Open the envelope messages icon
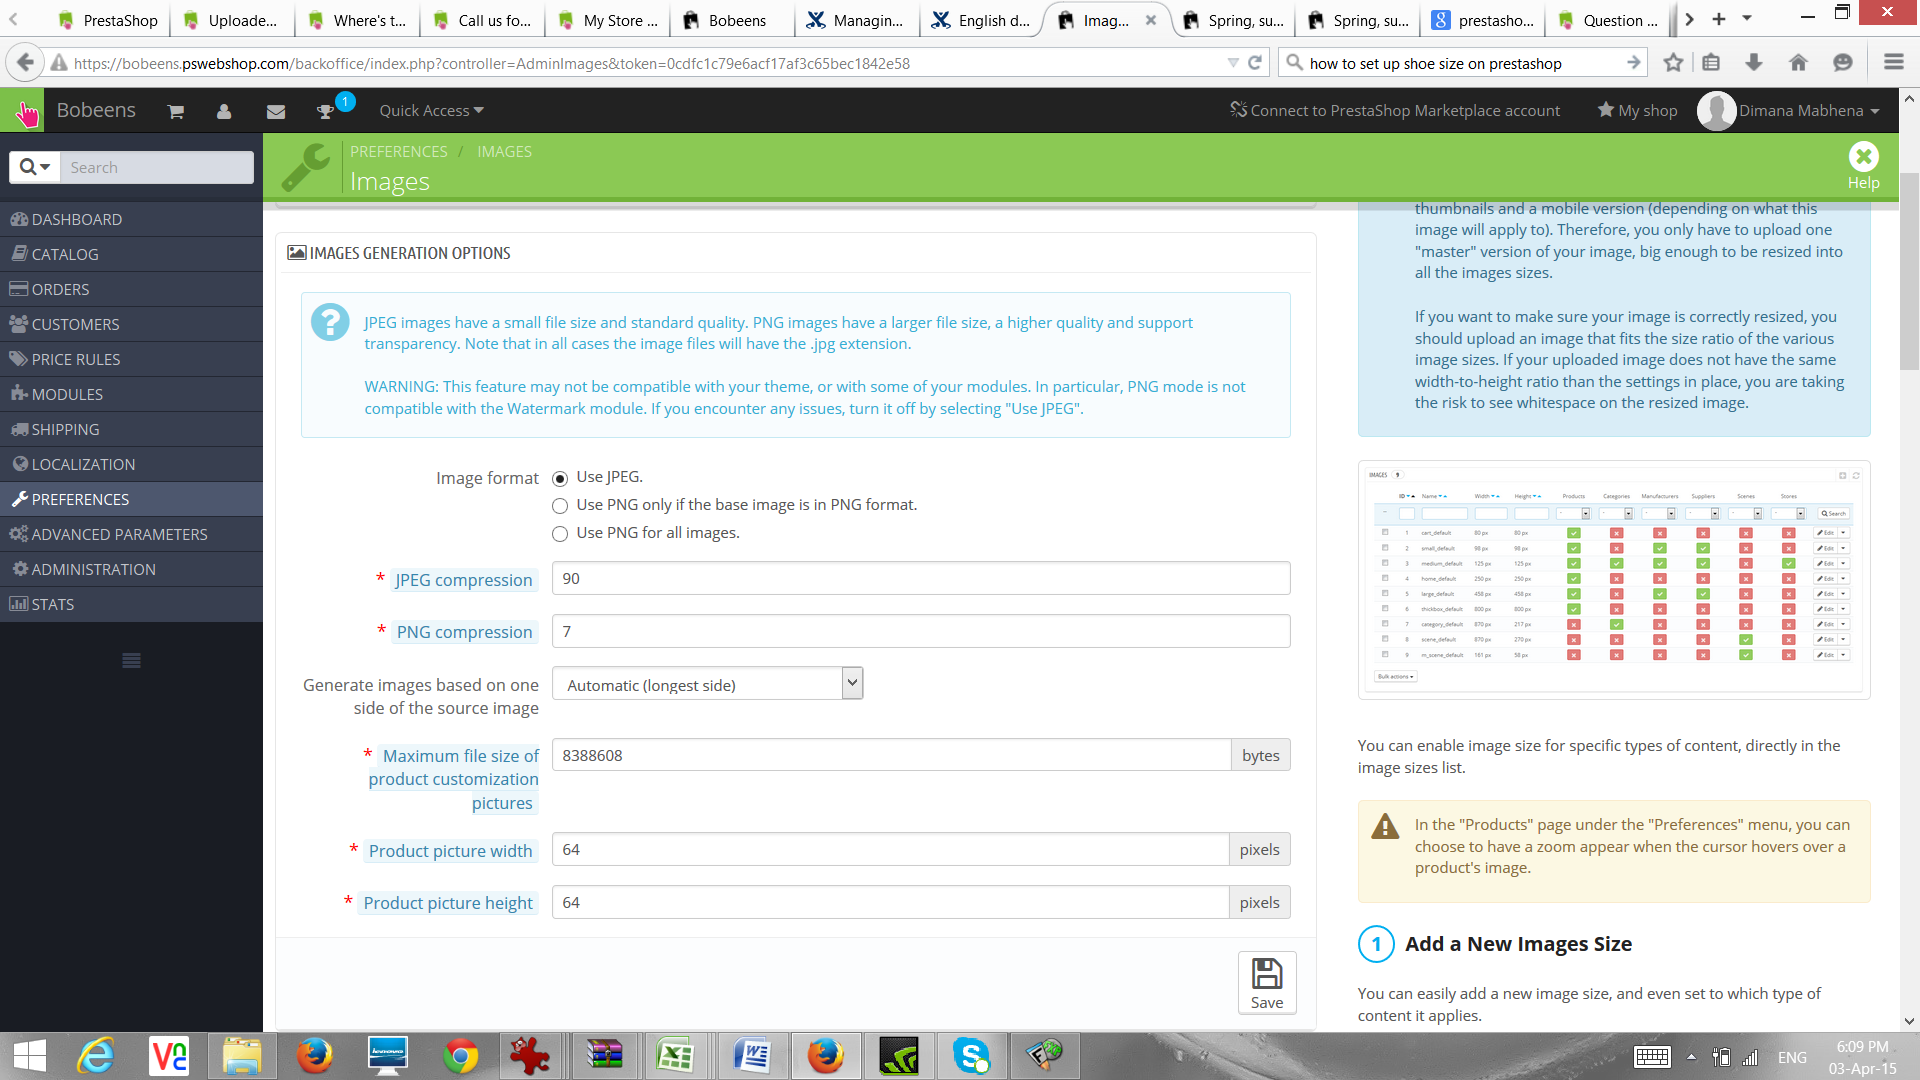This screenshot has height=1080, width=1920. (276, 111)
